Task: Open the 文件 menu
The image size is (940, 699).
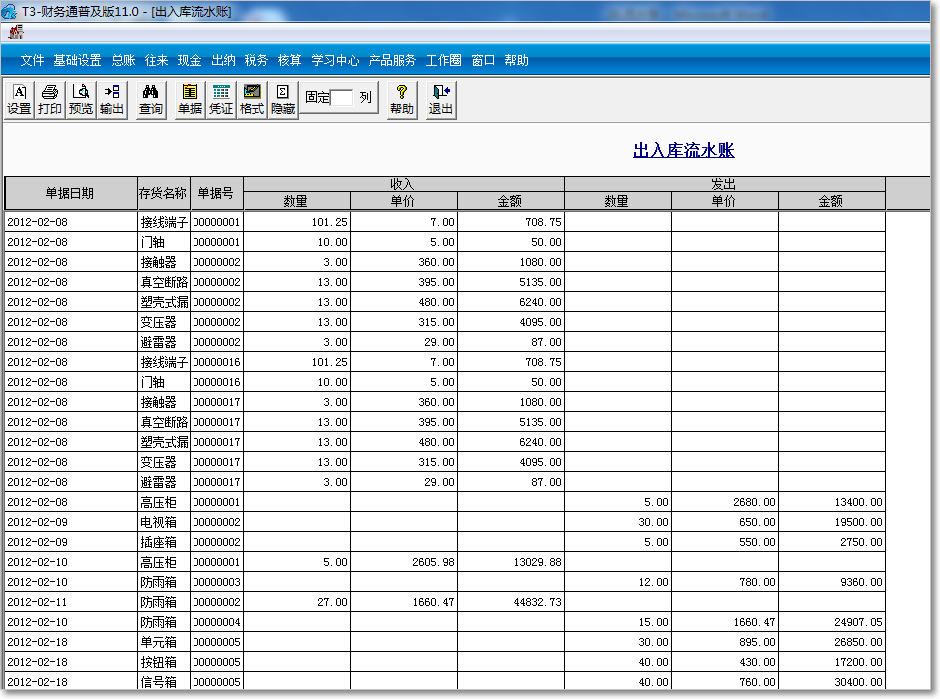Action: (33, 60)
